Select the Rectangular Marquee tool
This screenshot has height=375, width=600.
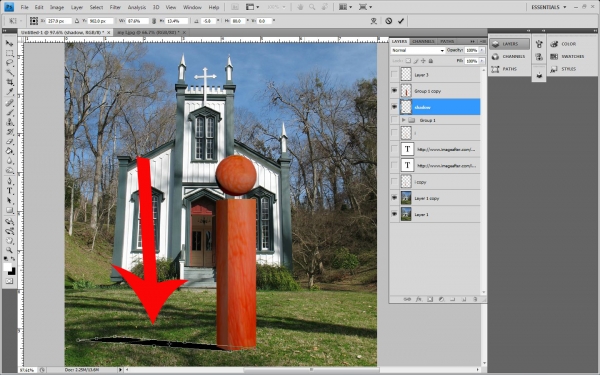tap(9, 53)
